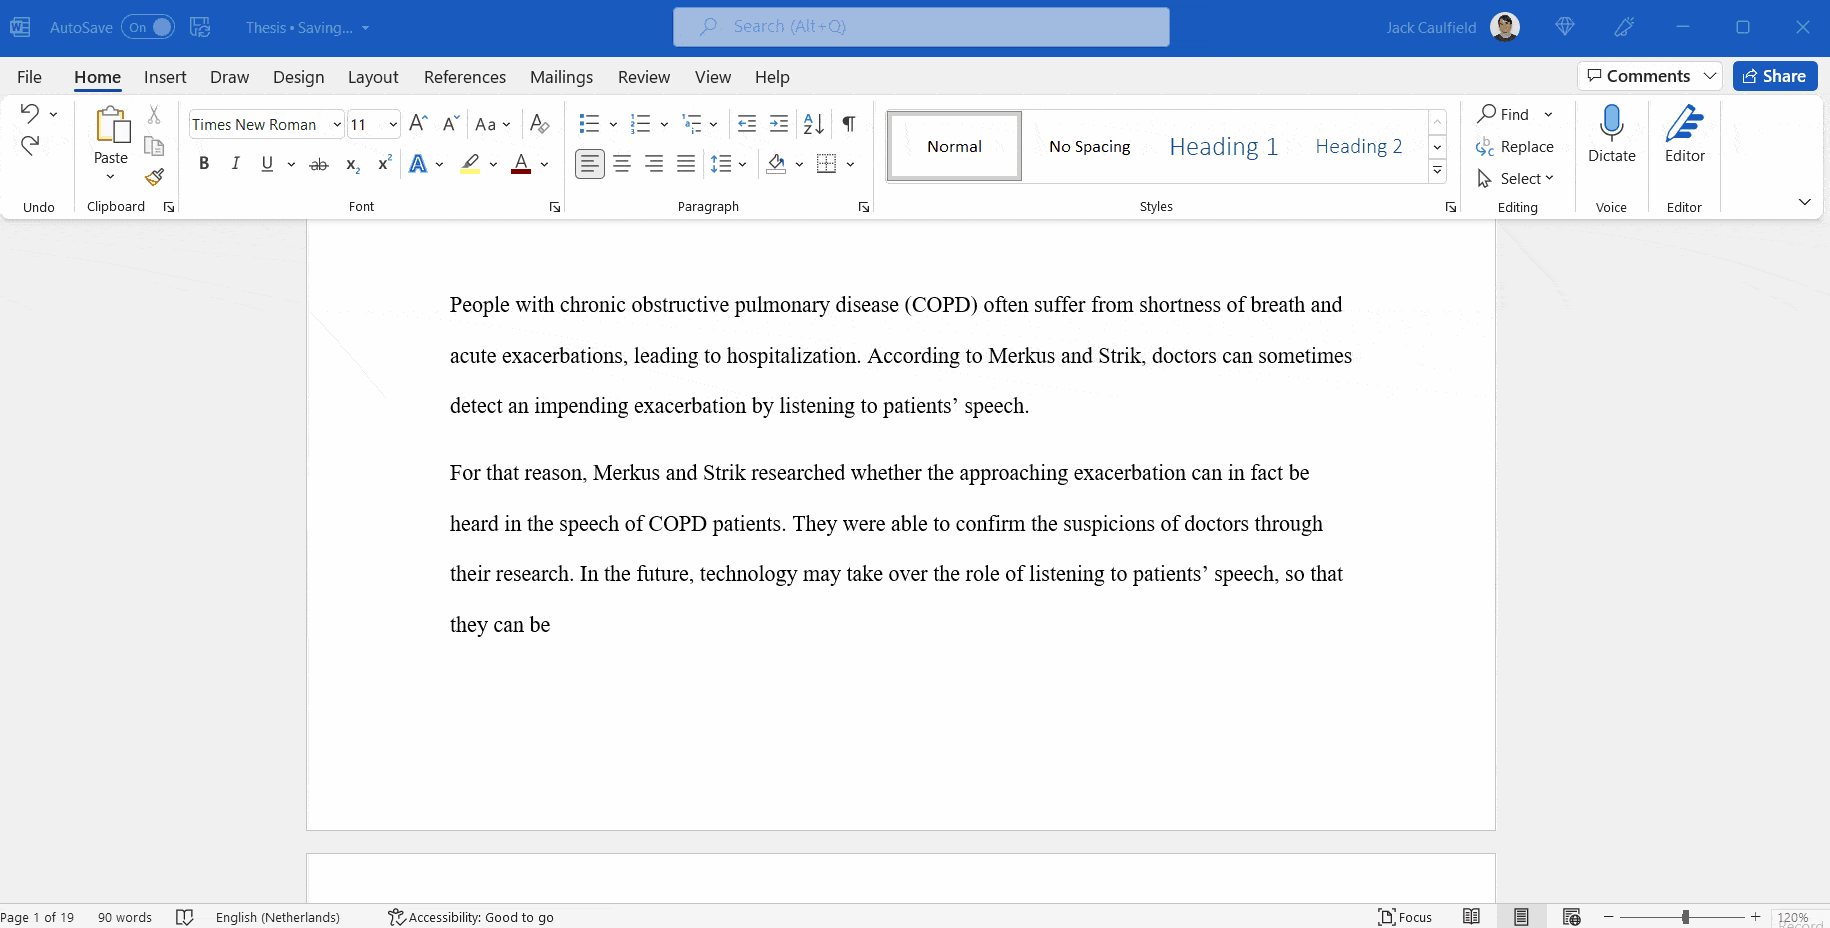Apply text highlight color

[471, 164]
